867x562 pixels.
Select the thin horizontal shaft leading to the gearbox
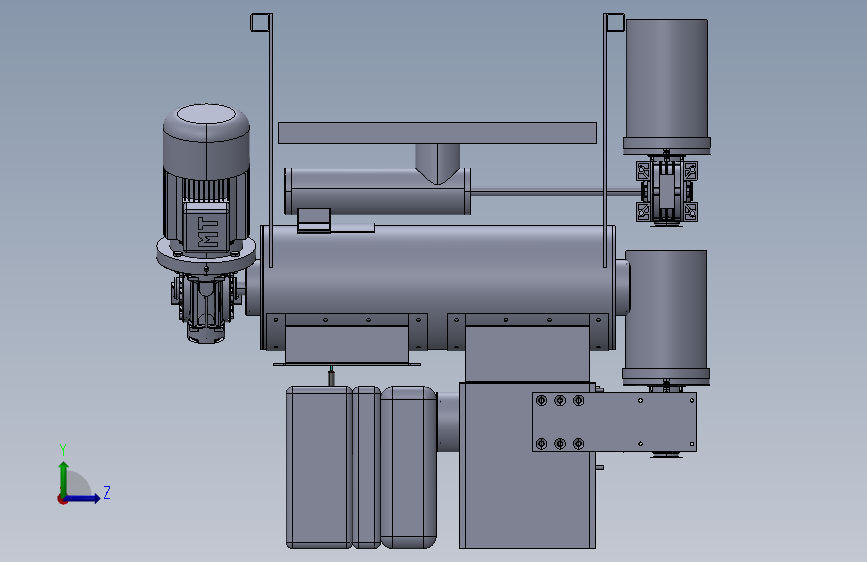[x=556, y=192]
